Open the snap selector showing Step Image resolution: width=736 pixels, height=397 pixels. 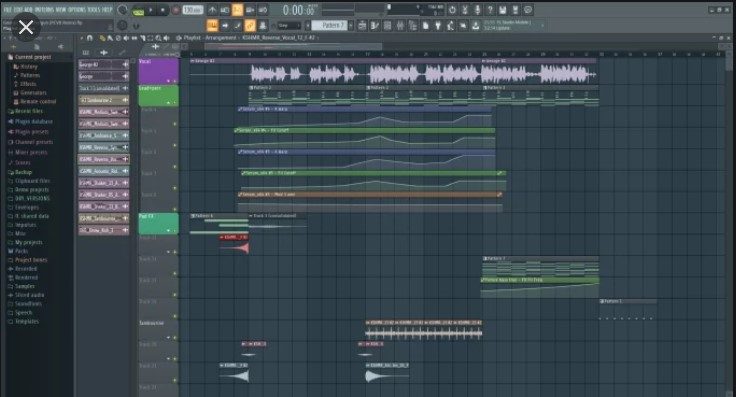(x=289, y=25)
